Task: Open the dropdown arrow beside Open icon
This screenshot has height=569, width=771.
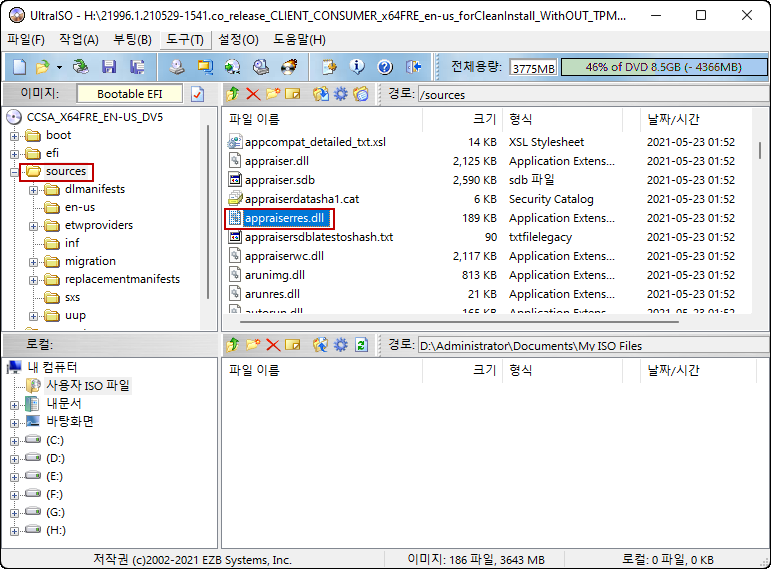Action: [59, 67]
